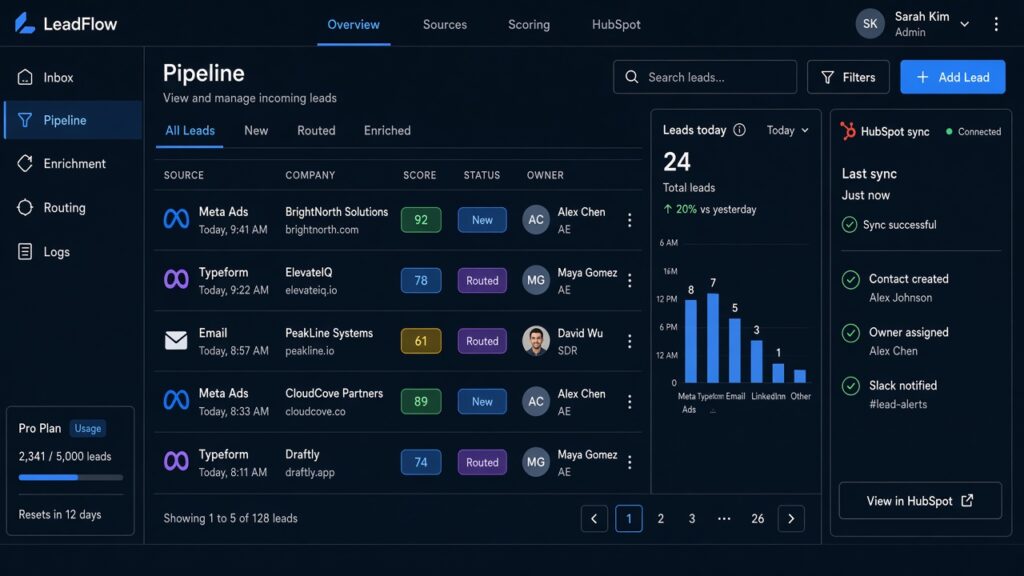Go to page 2
The height and width of the screenshot is (576, 1024).
coord(660,519)
